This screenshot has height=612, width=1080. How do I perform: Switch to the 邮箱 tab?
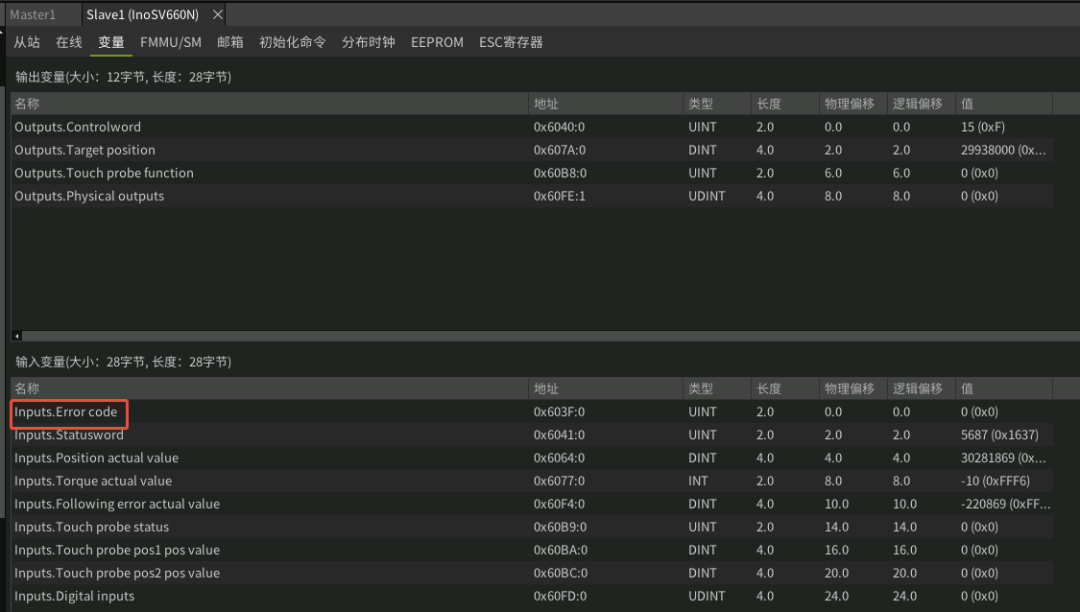pos(230,42)
